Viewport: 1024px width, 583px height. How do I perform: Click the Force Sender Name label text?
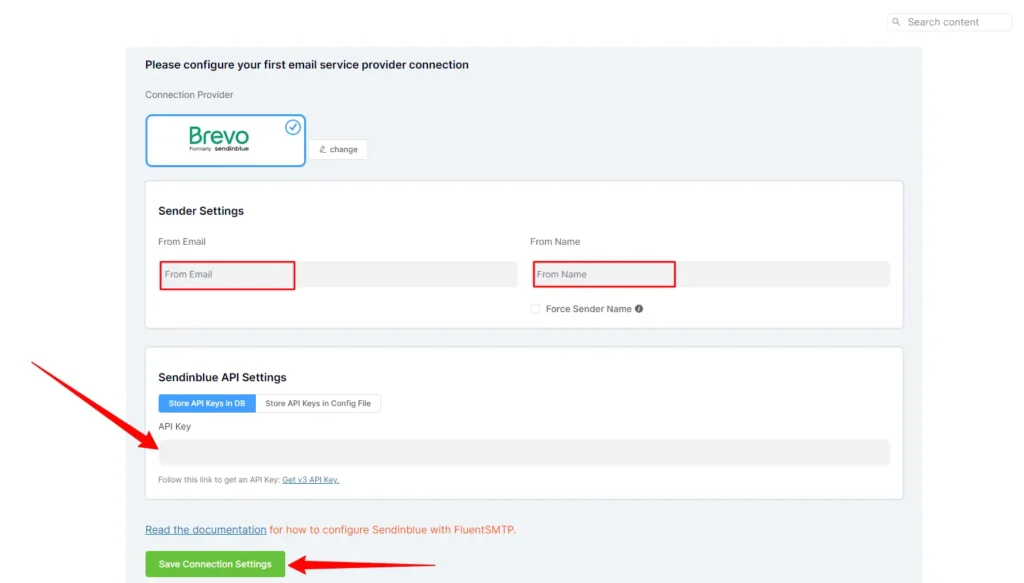click(588, 309)
